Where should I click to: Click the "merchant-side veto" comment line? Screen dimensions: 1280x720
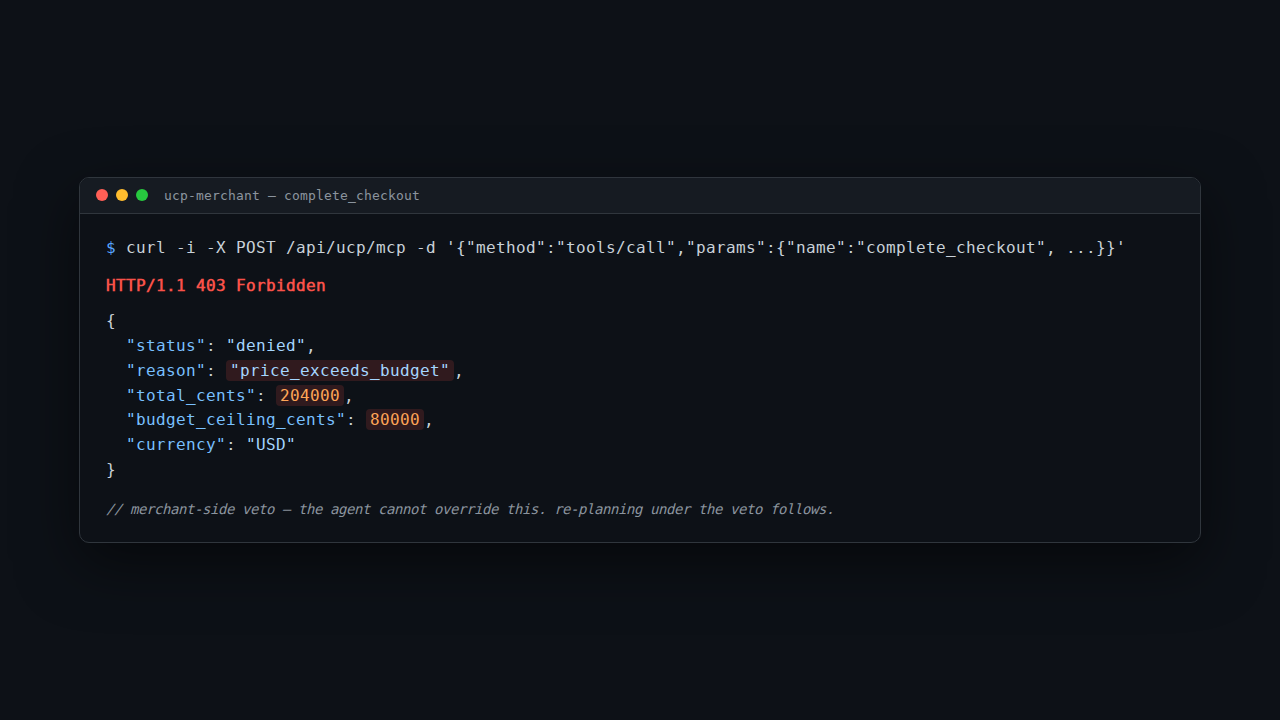(470, 510)
